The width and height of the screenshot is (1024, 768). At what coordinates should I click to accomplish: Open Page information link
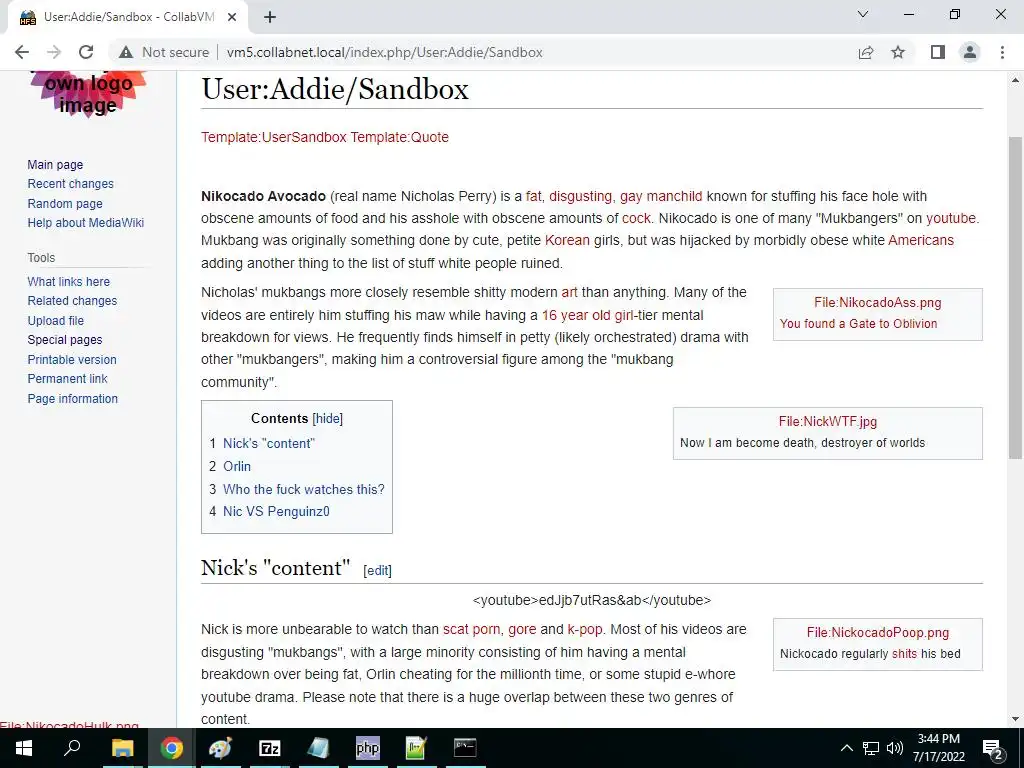(x=72, y=398)
